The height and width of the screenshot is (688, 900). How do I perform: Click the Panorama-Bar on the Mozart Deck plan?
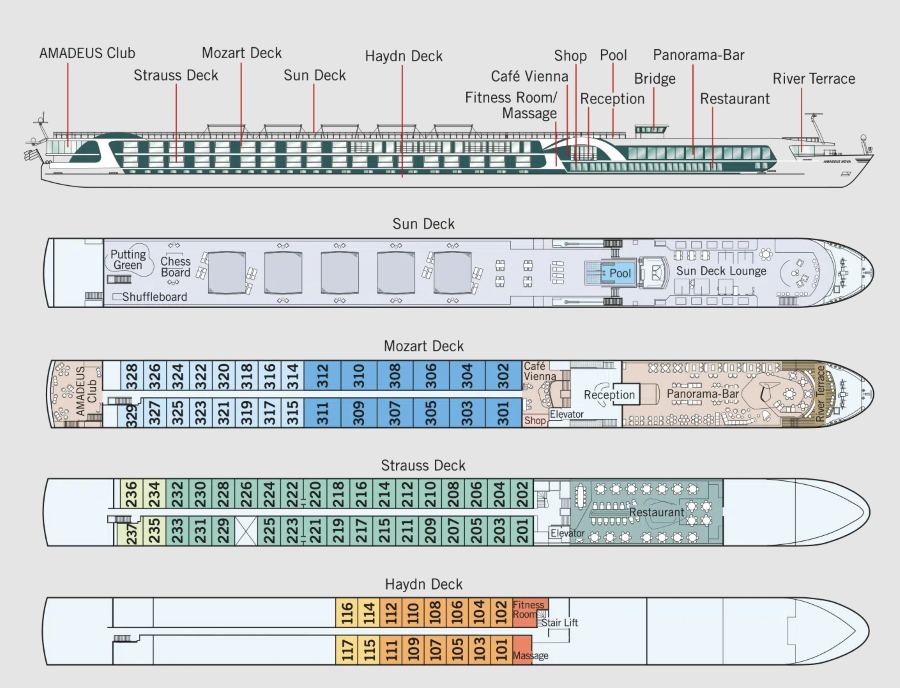click(x=703, y=394)
